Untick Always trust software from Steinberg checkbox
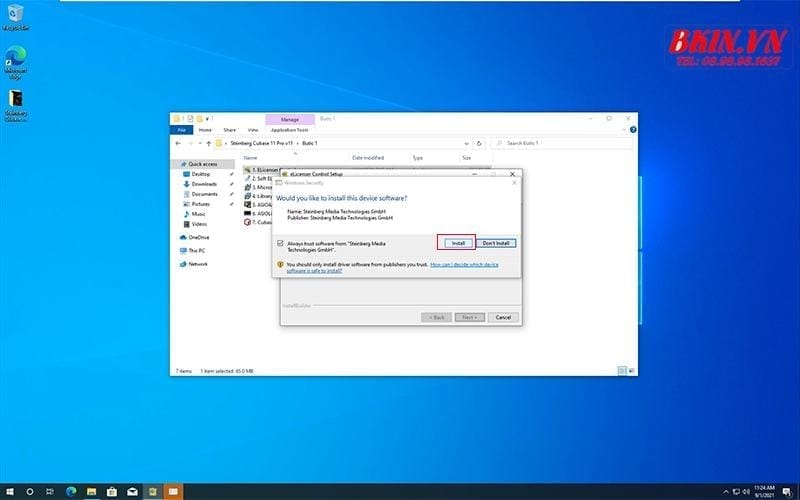The height and width of the screenshot is (500, 800). pos(280,243)
